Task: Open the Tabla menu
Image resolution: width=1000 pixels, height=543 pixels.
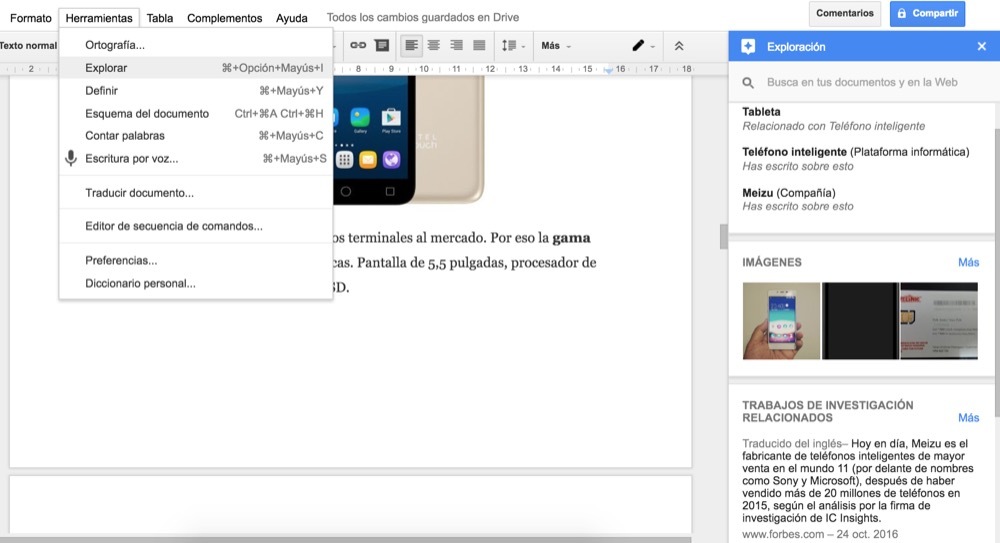Action: point(159,18)
